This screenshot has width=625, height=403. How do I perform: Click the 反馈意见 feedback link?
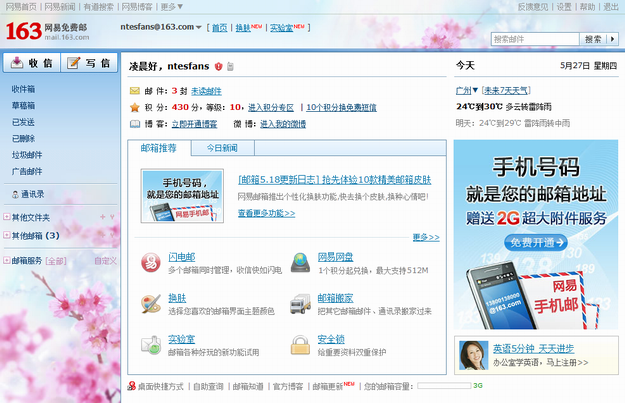click(533, 7)
